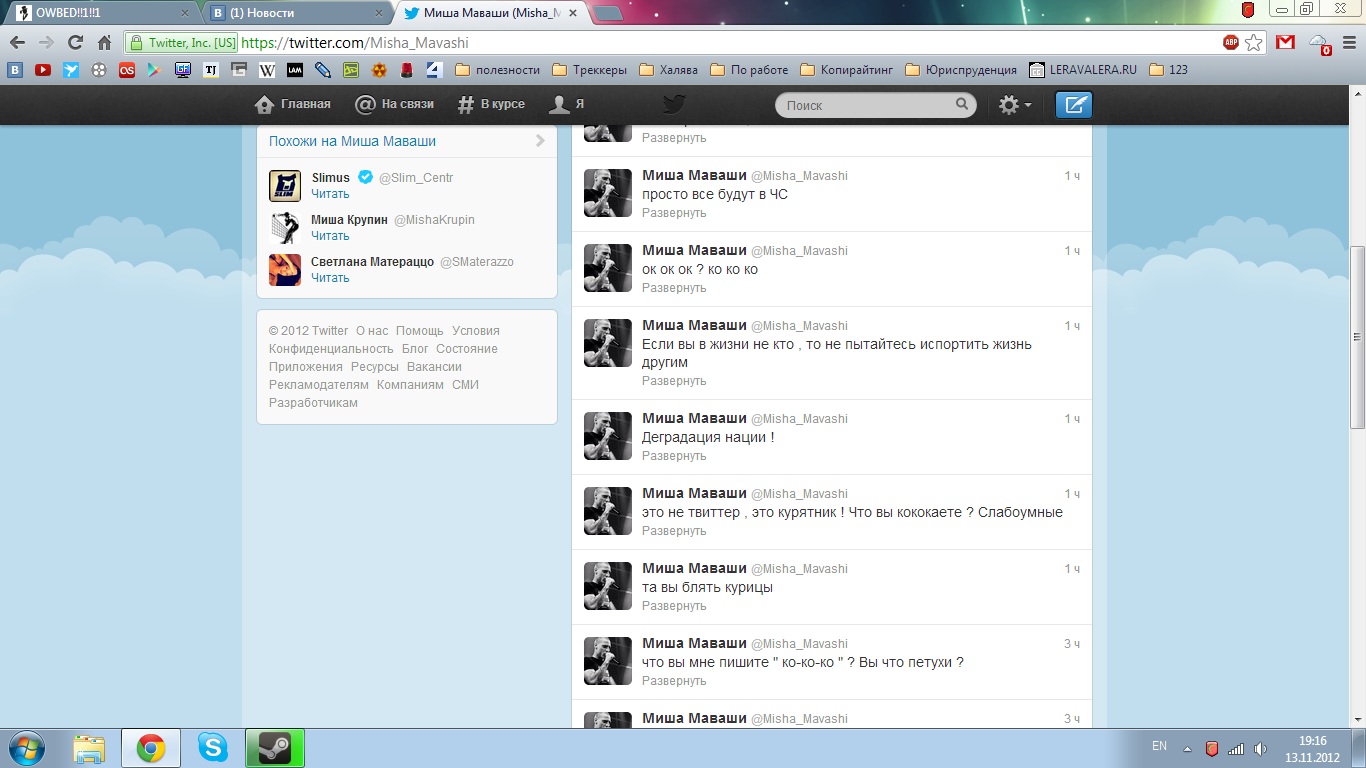
Task: Open the 'Помощь' footer link
Action: (419, 331)
